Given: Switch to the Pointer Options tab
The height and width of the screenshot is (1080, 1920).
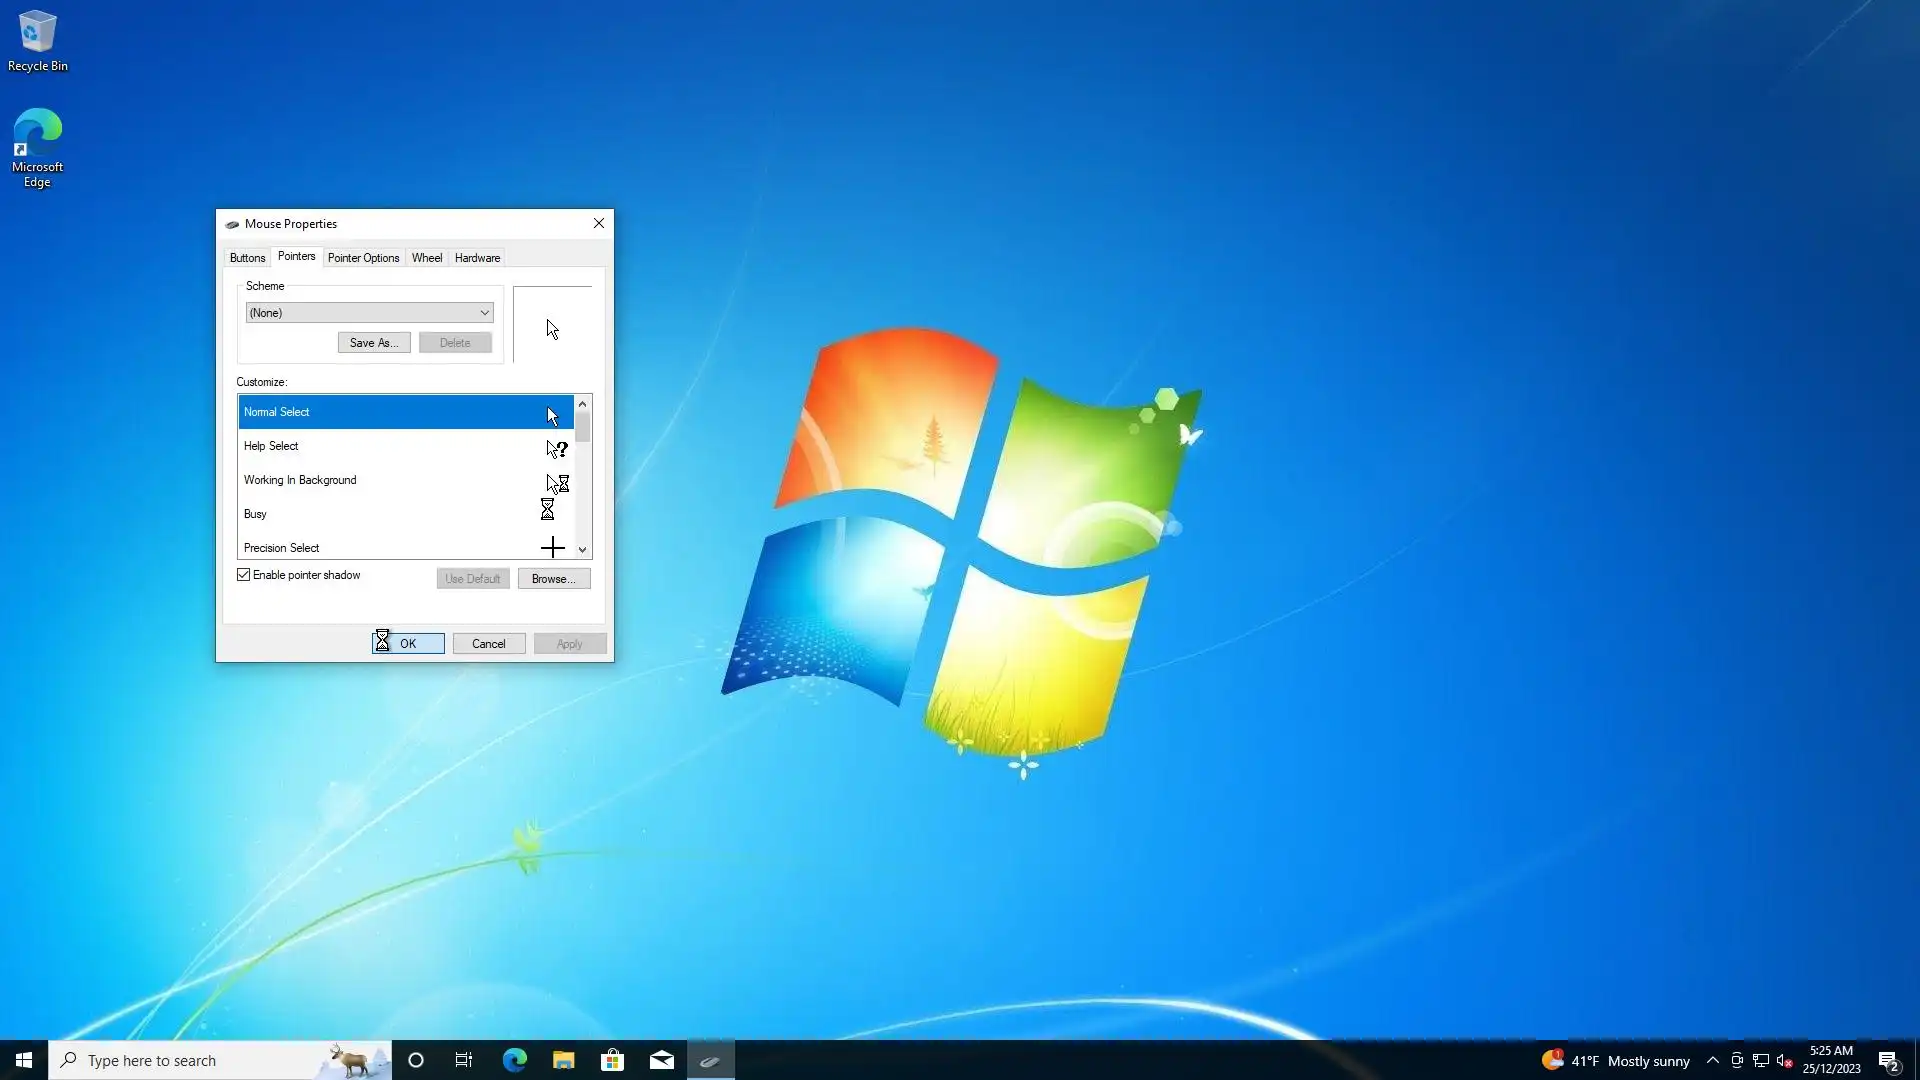Looking at the screenshot, I should pos(363,258).
